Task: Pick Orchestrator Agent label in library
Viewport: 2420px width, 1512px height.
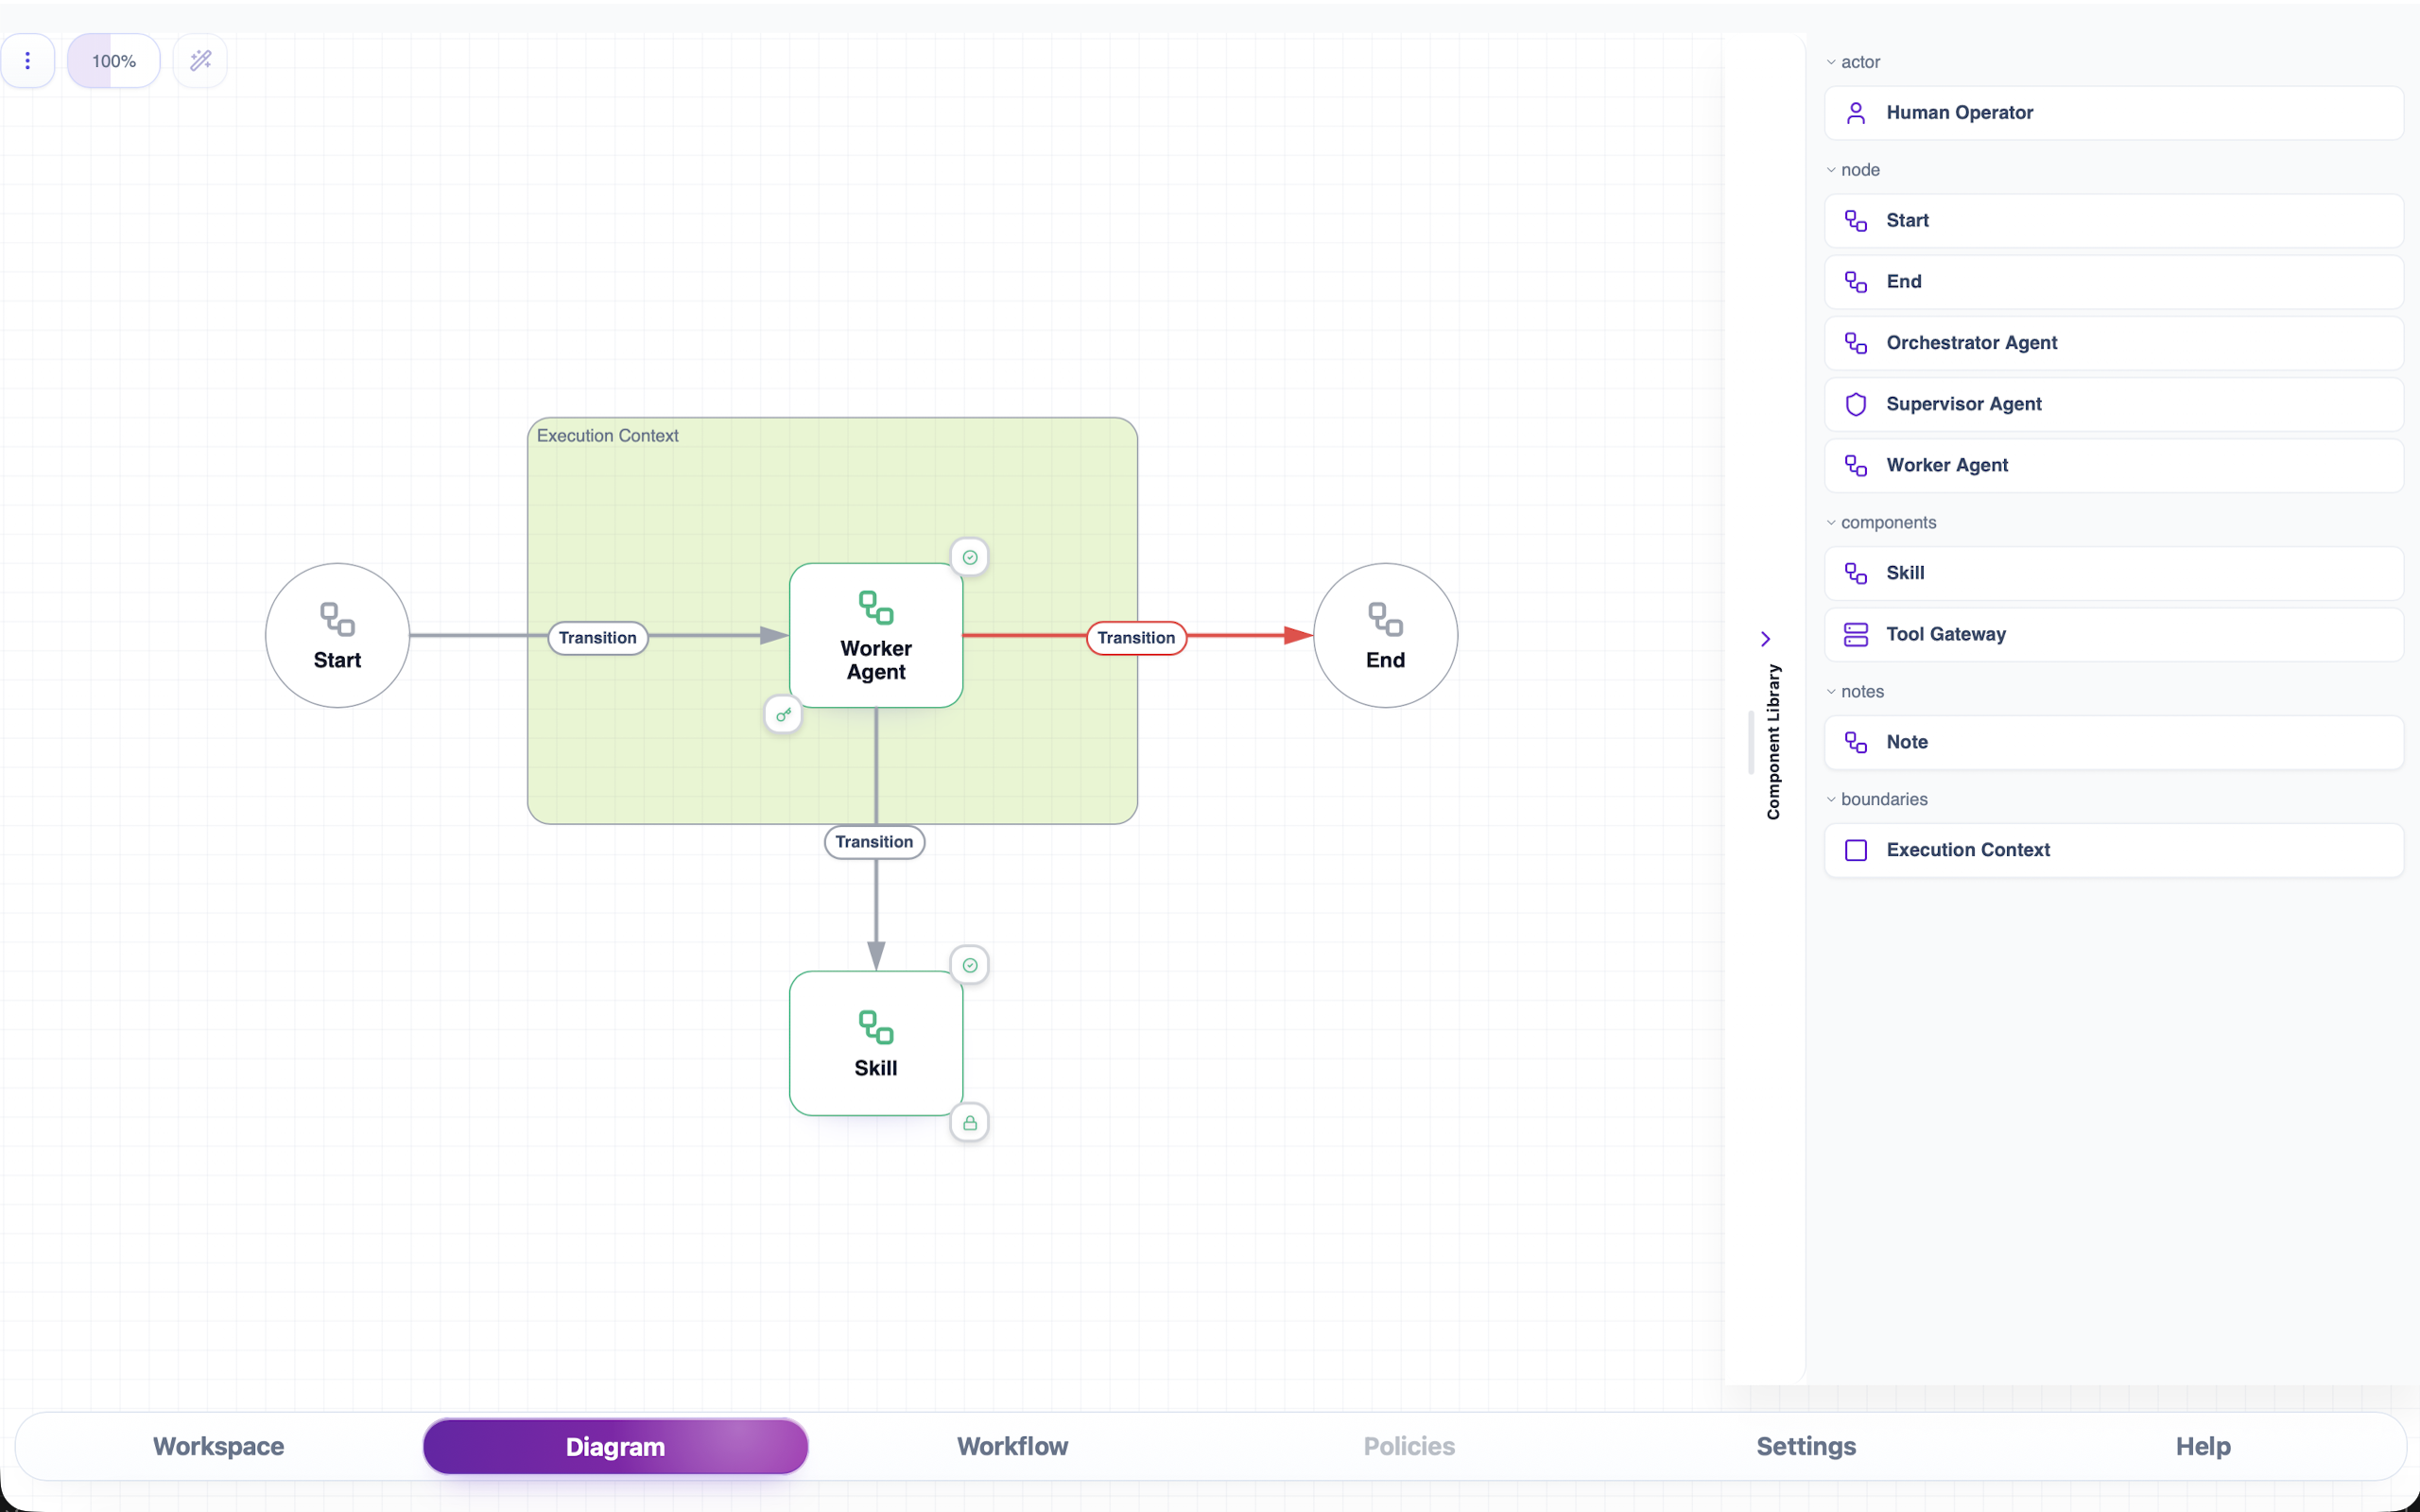Action: 1971,343
